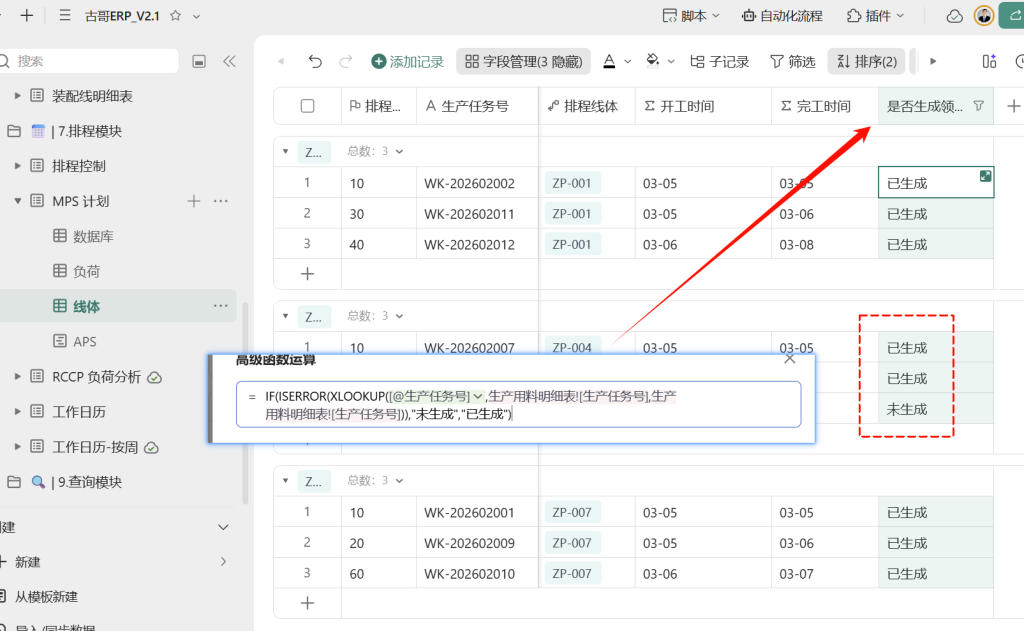
Task: Click the layout add-panel icon in toolbar
Action: tap(989, 61)
